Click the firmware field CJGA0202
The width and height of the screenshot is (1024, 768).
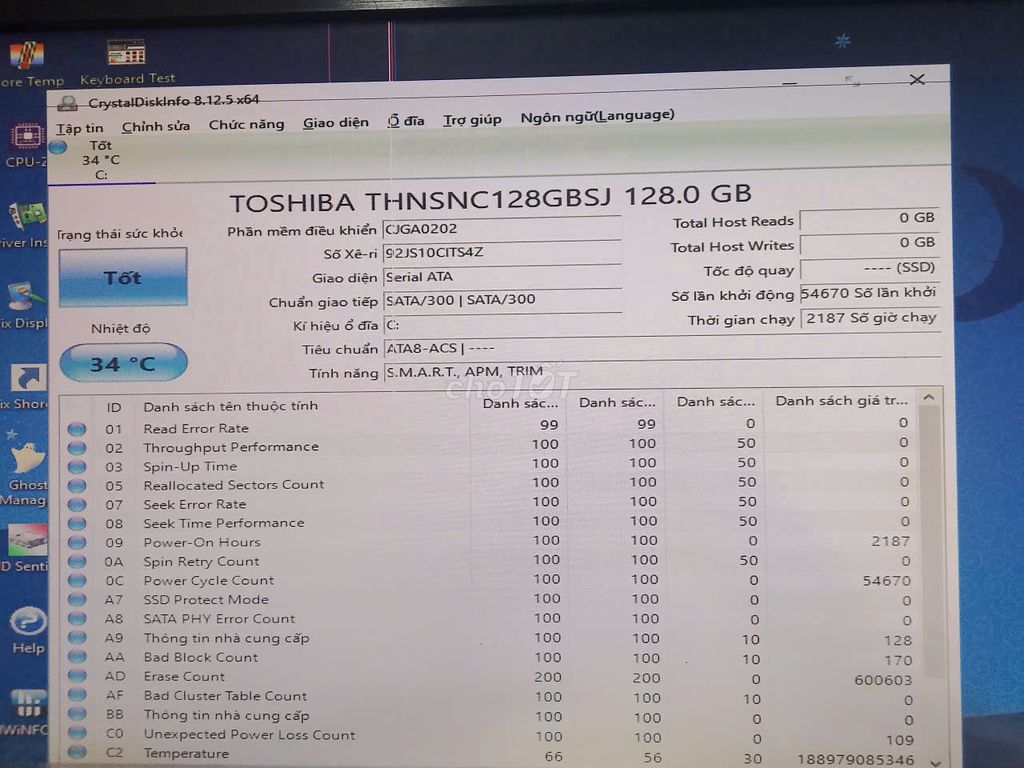(502, 229)
